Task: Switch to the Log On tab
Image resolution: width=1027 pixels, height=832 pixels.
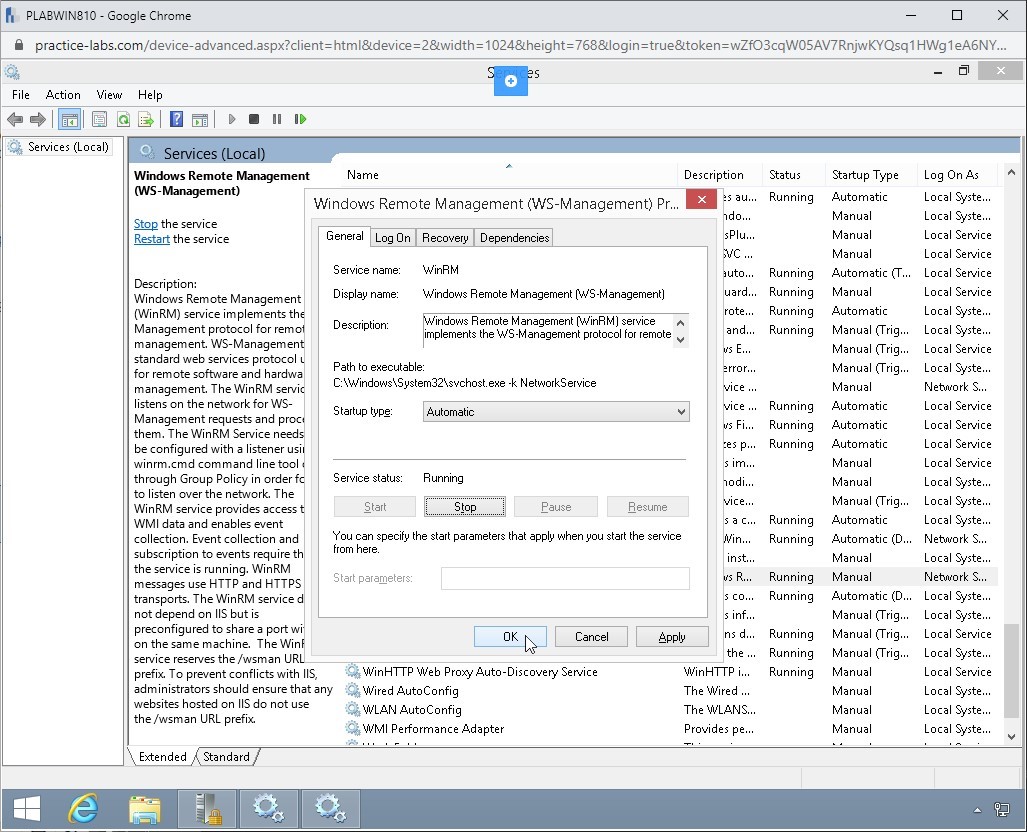Action: point(392,238)
